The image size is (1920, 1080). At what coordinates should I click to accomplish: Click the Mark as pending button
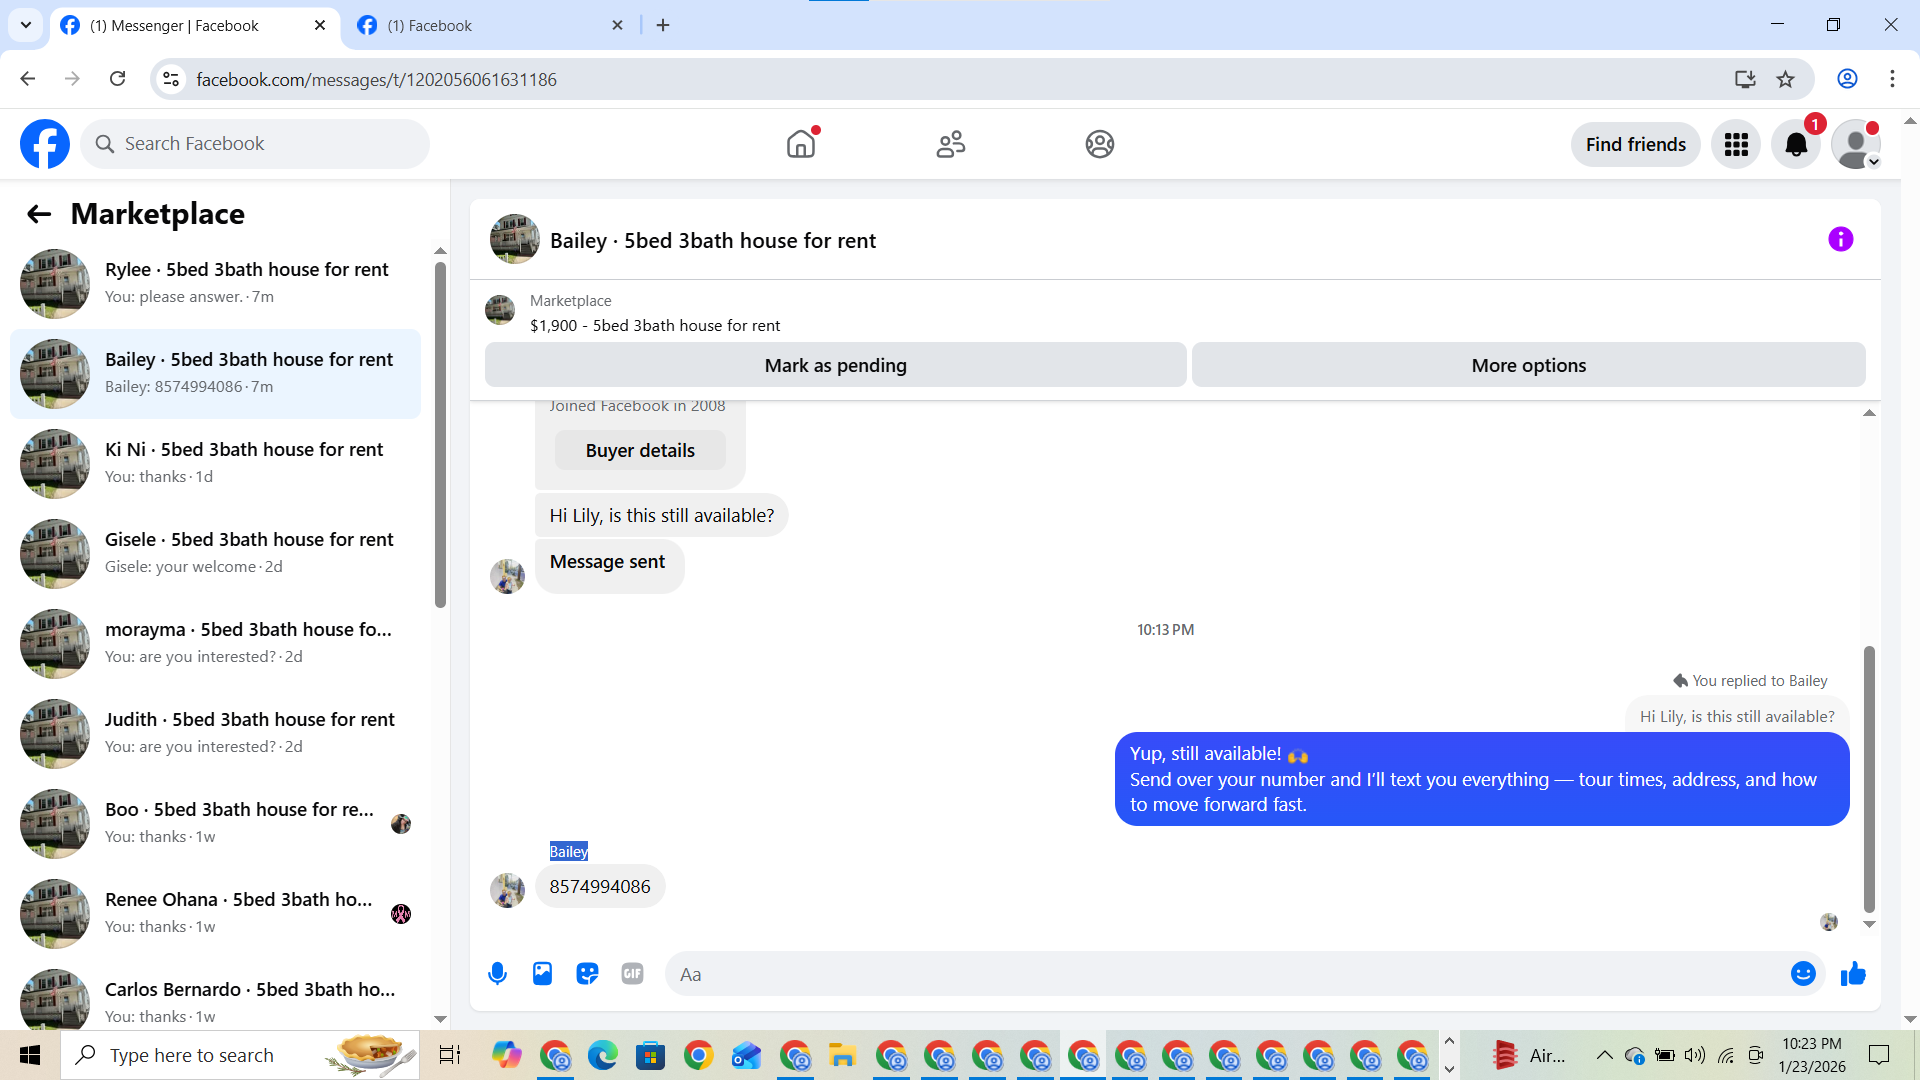point(835,365)
